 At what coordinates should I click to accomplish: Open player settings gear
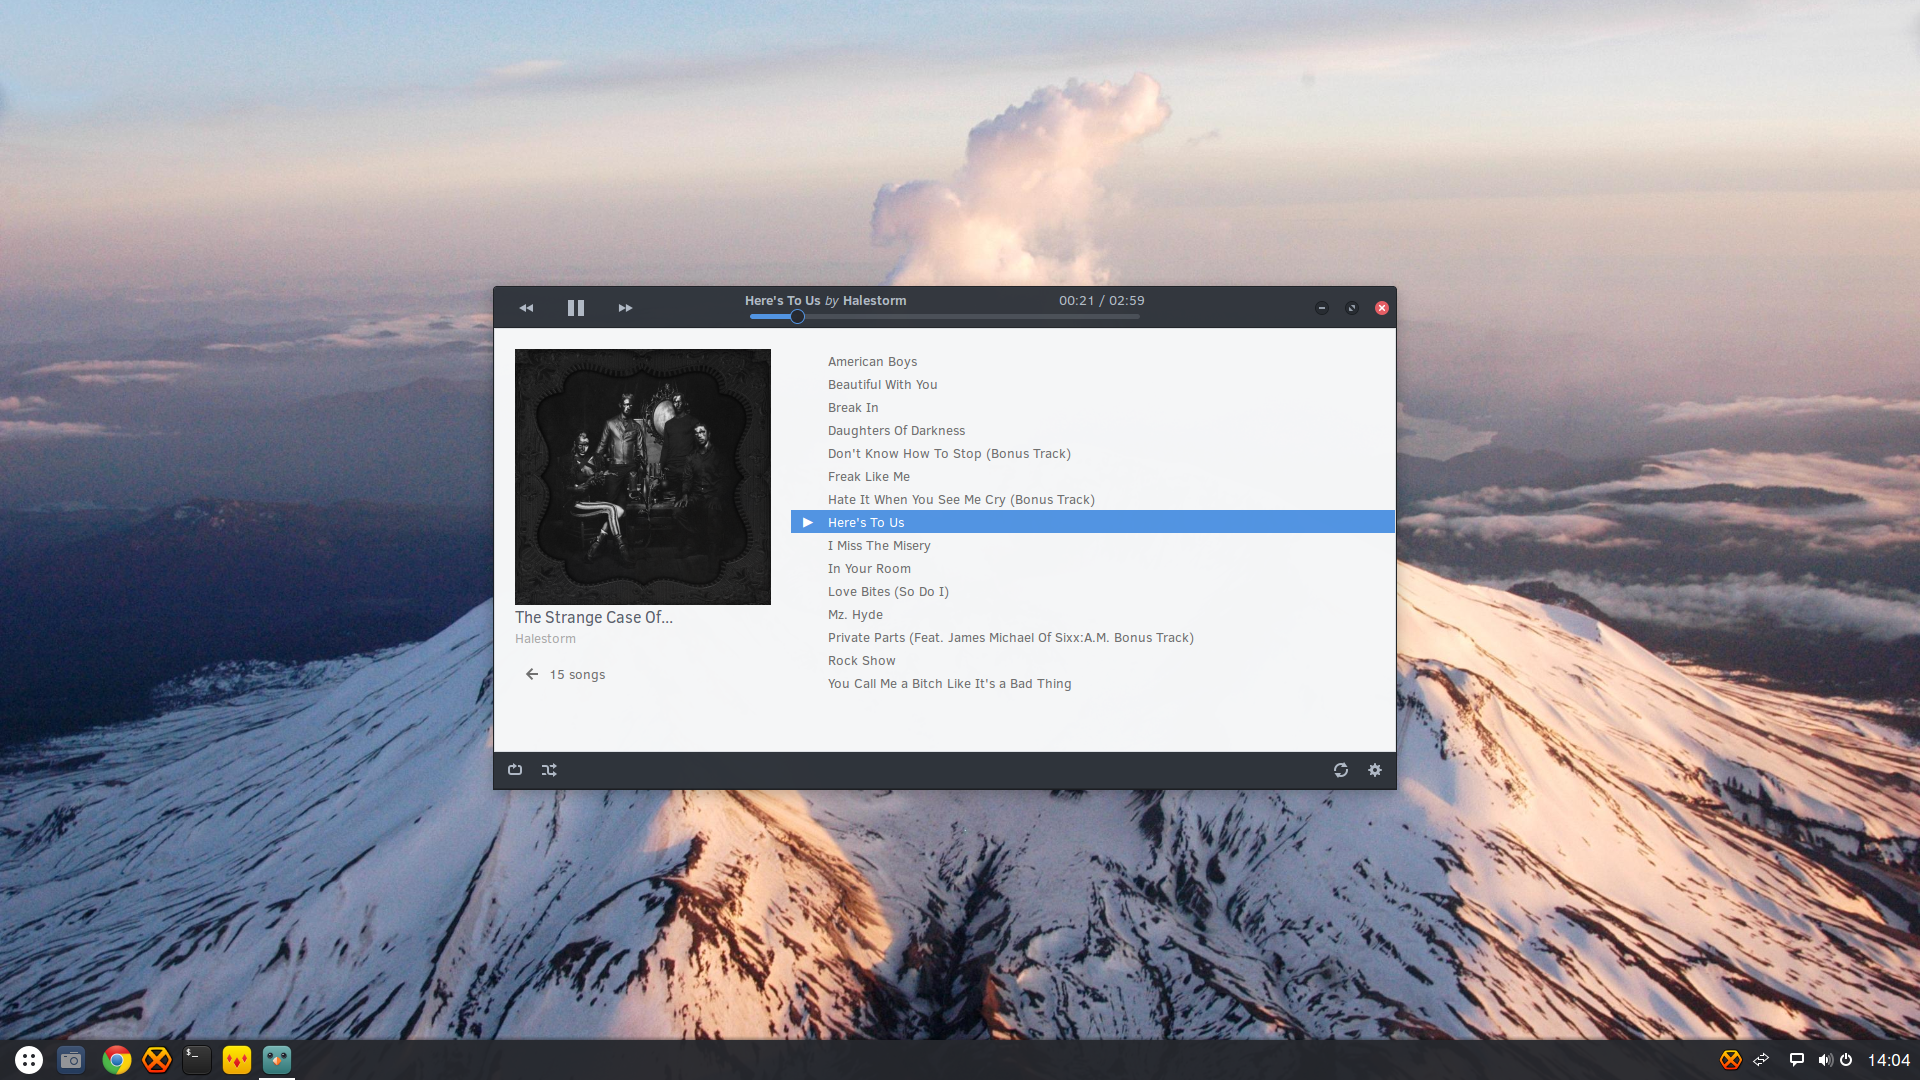(1375, 770)
